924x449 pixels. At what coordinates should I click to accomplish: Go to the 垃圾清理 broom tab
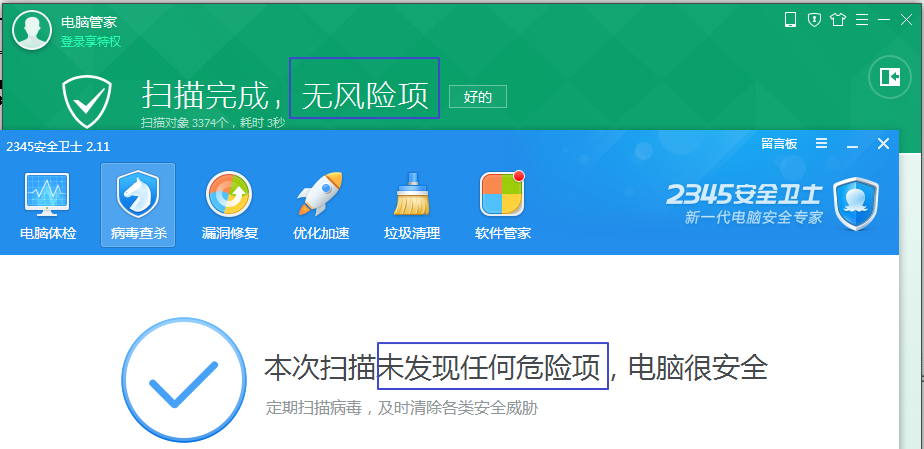pos(412,205)
